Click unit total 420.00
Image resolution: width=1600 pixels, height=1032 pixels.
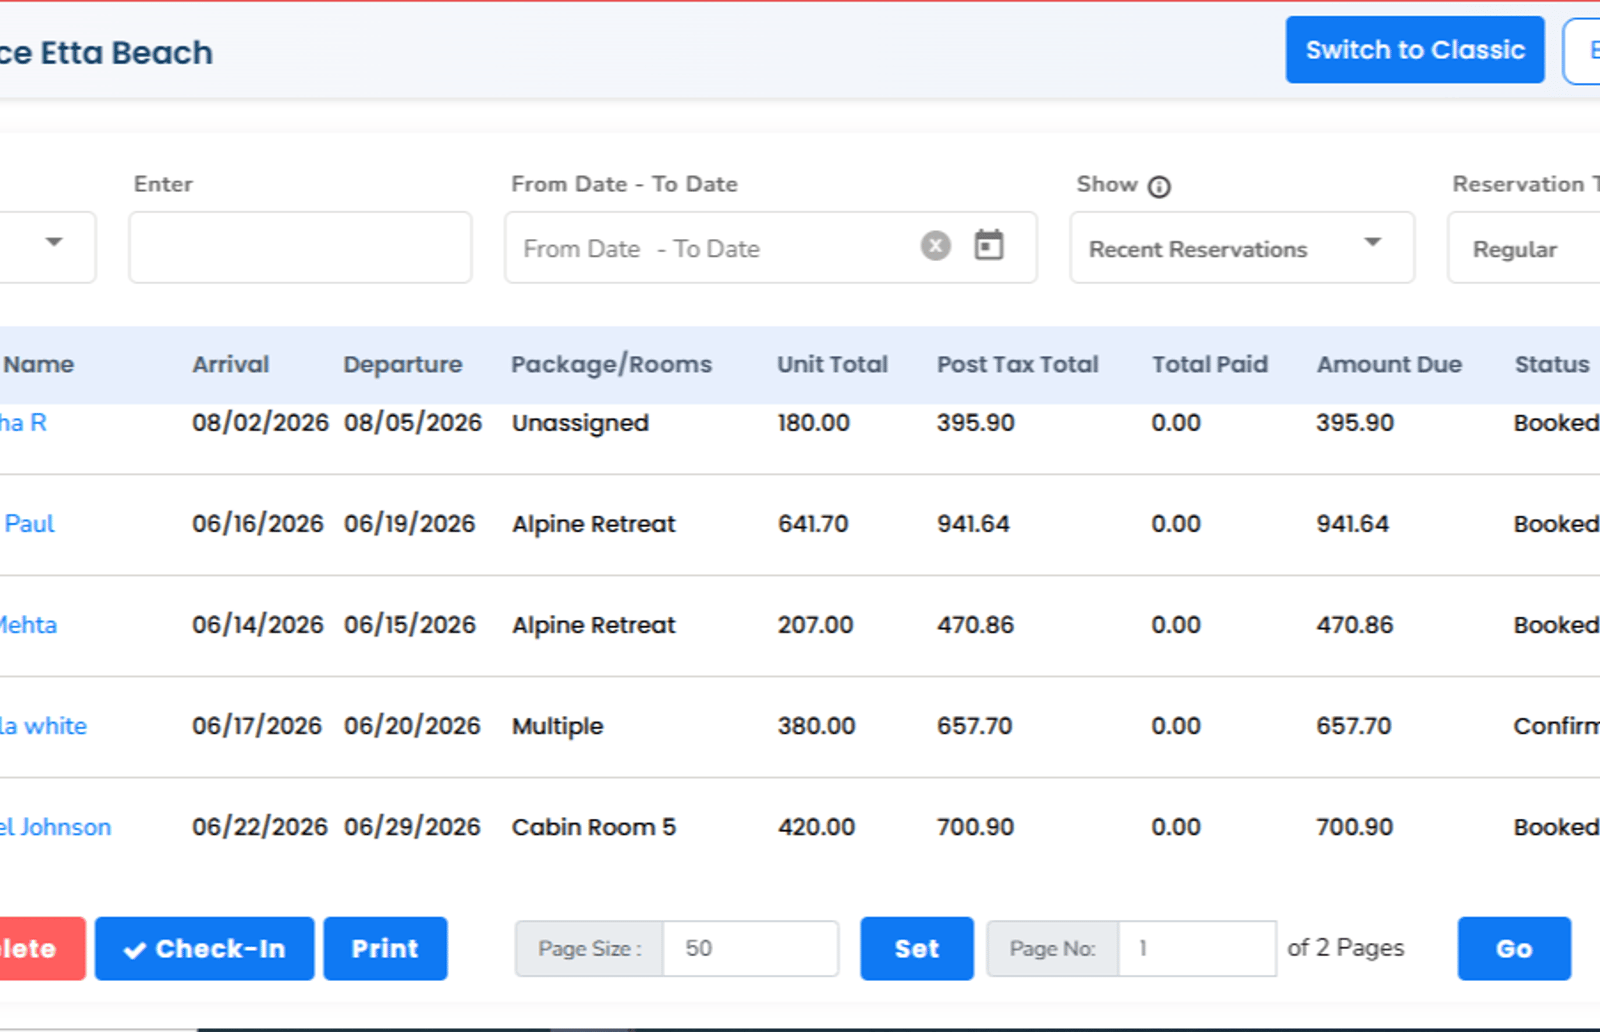pyautogui.click(x=816, y=827)
